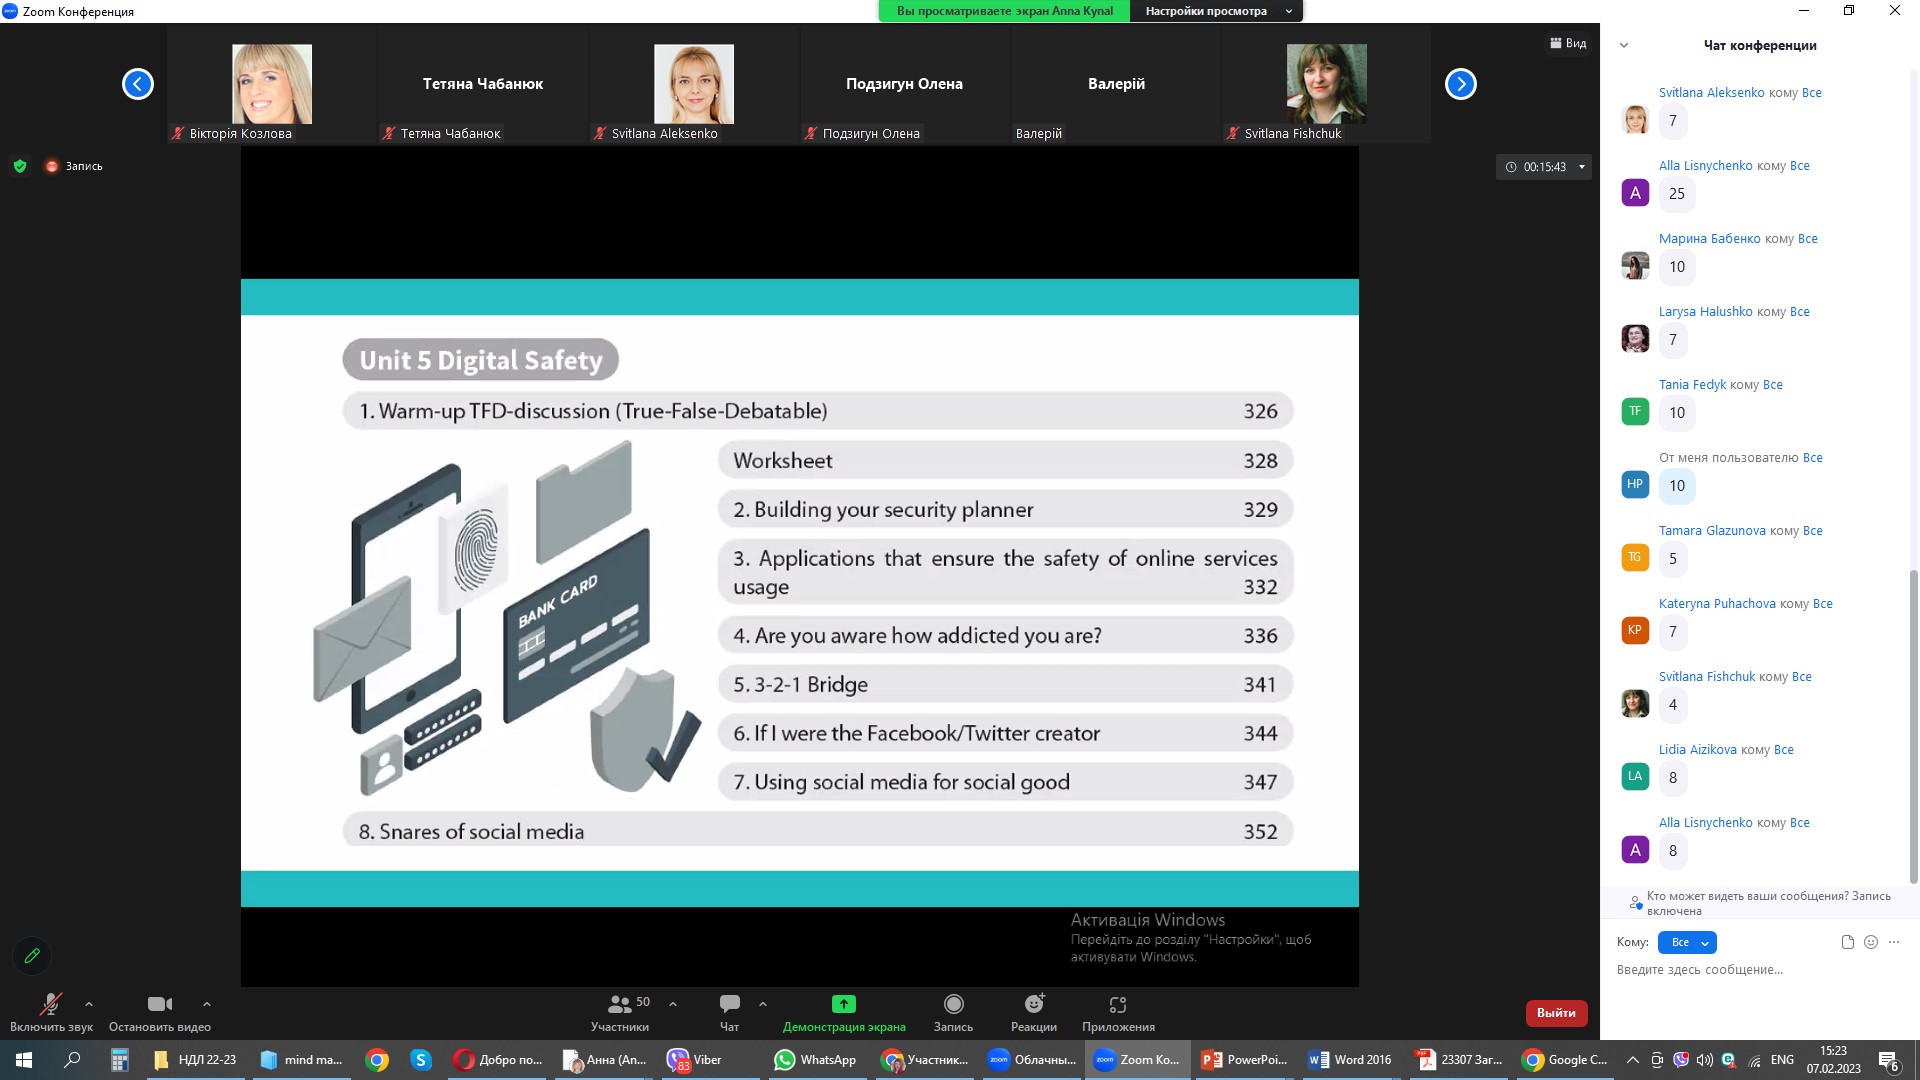The width and height of the screenshot is (1920, 1080).
Task: Open the emoji picker in chat
Action: (1871, 942)
